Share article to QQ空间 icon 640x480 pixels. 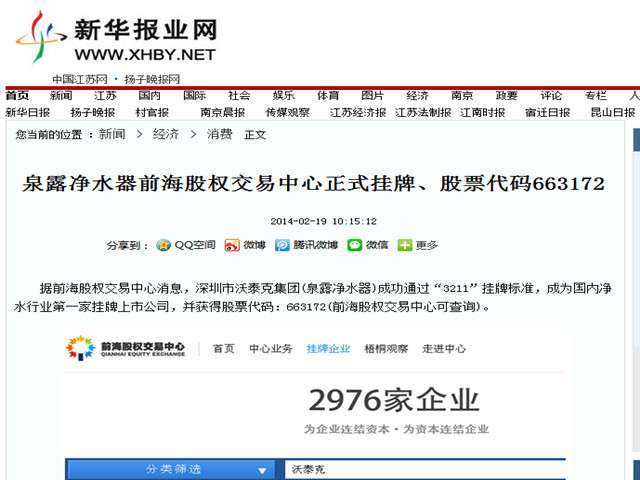163,245
